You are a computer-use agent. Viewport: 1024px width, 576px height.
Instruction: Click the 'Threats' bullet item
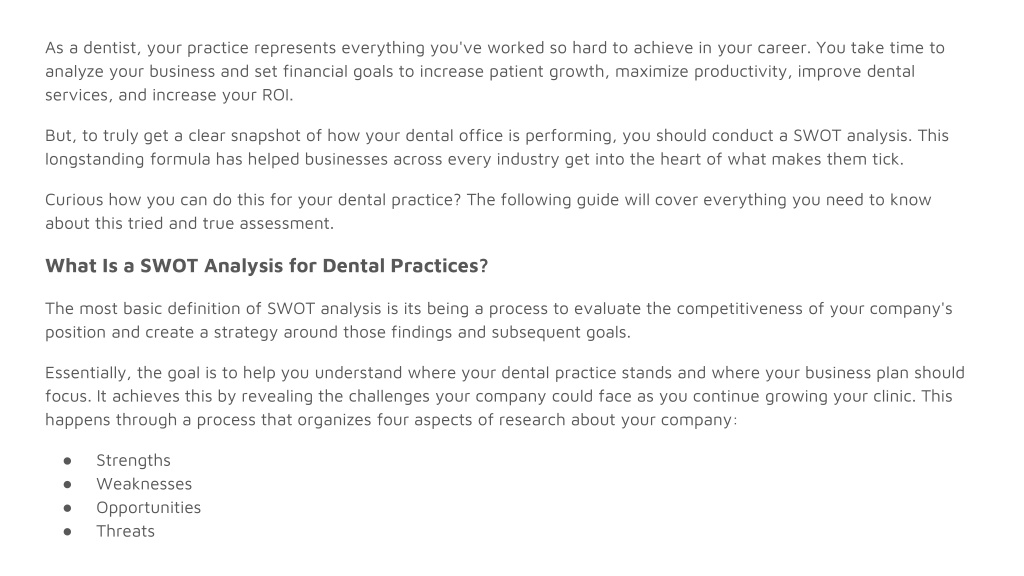point(125,531)
